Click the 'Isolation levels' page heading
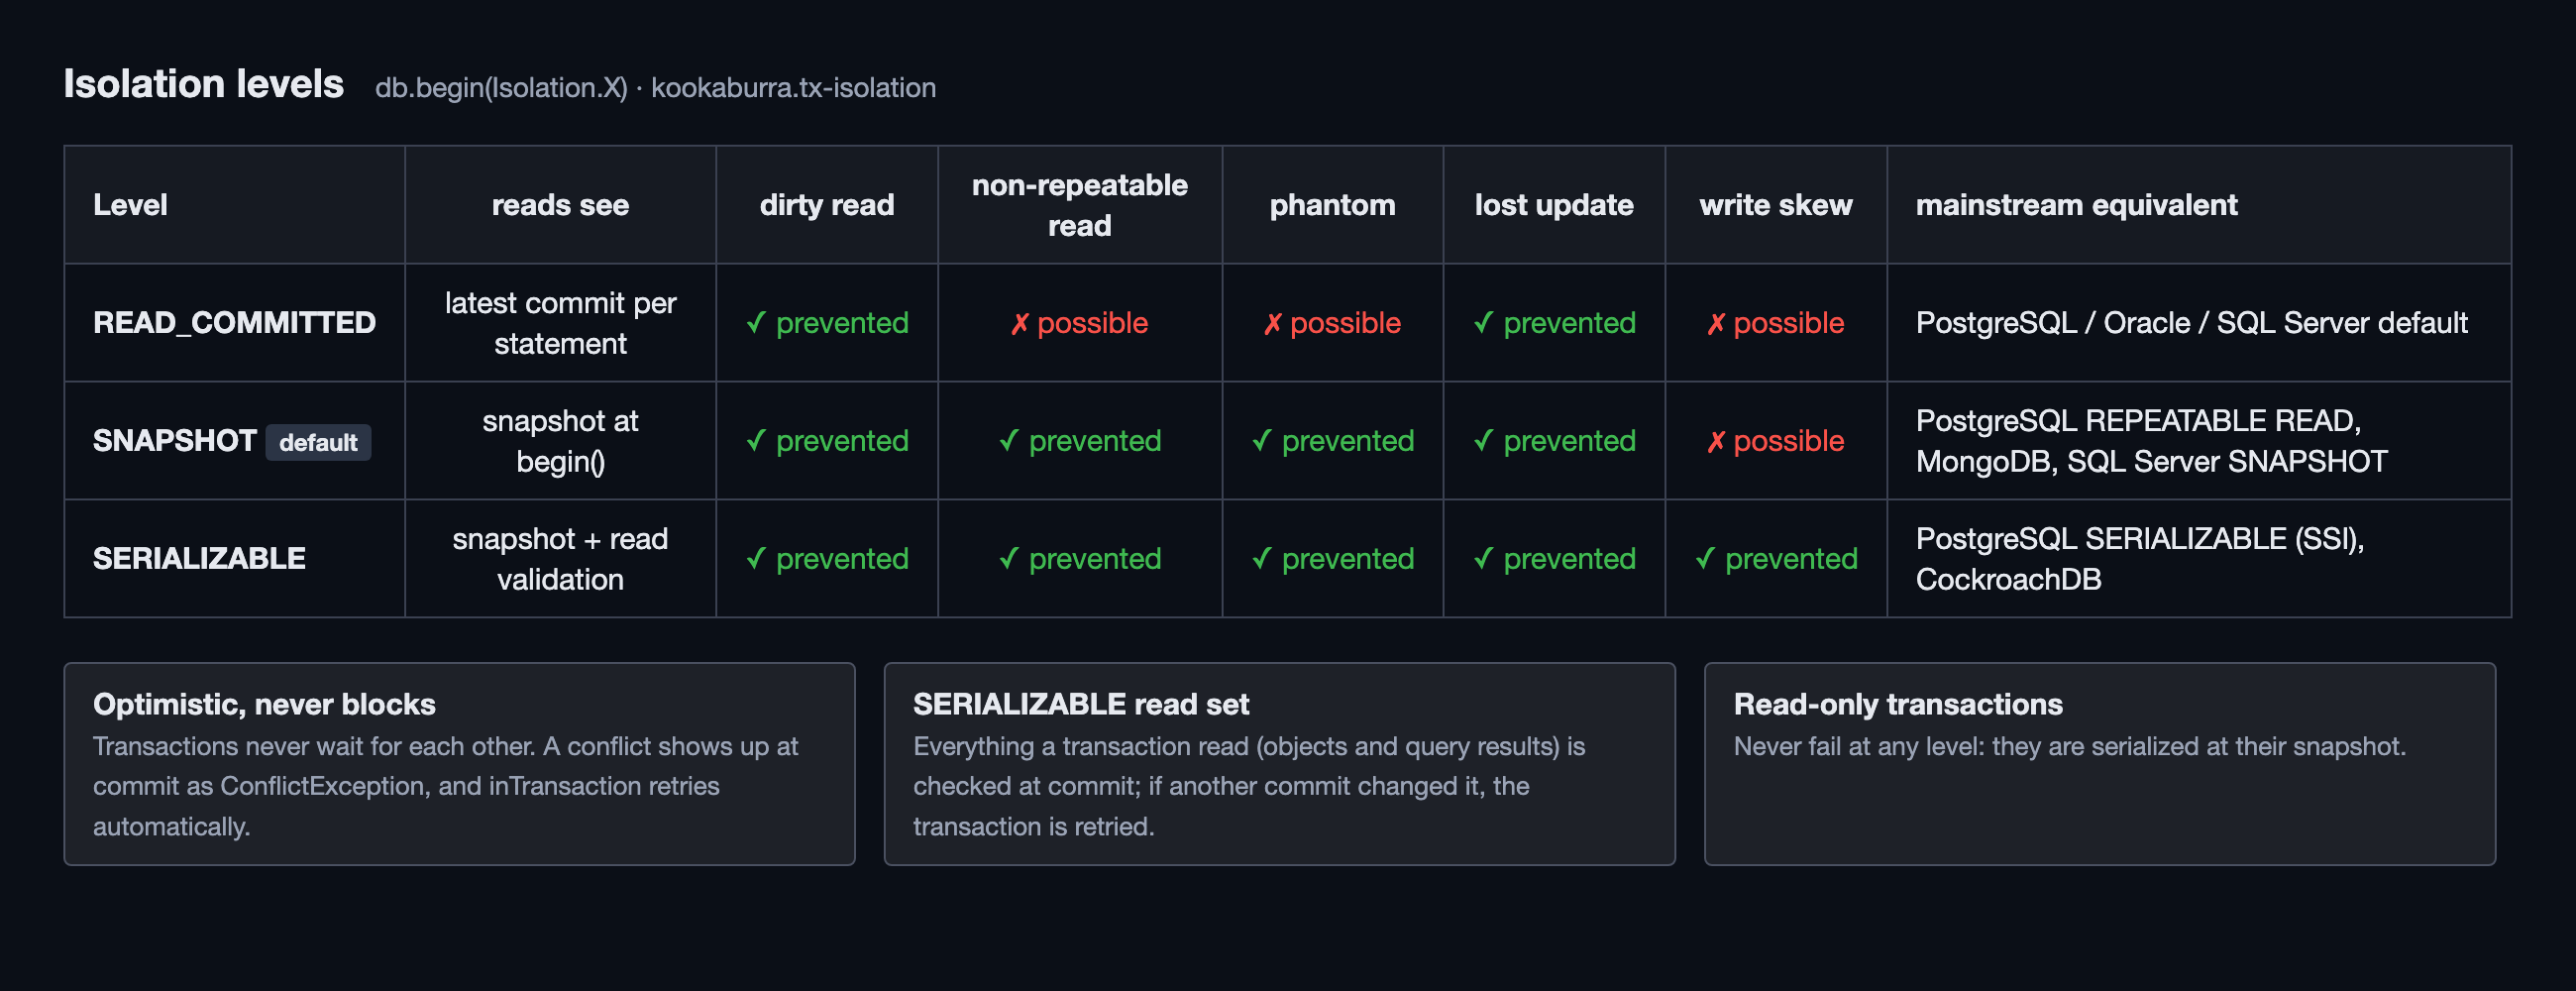This screenshot has height=991, width=2576. click(204, 84)
